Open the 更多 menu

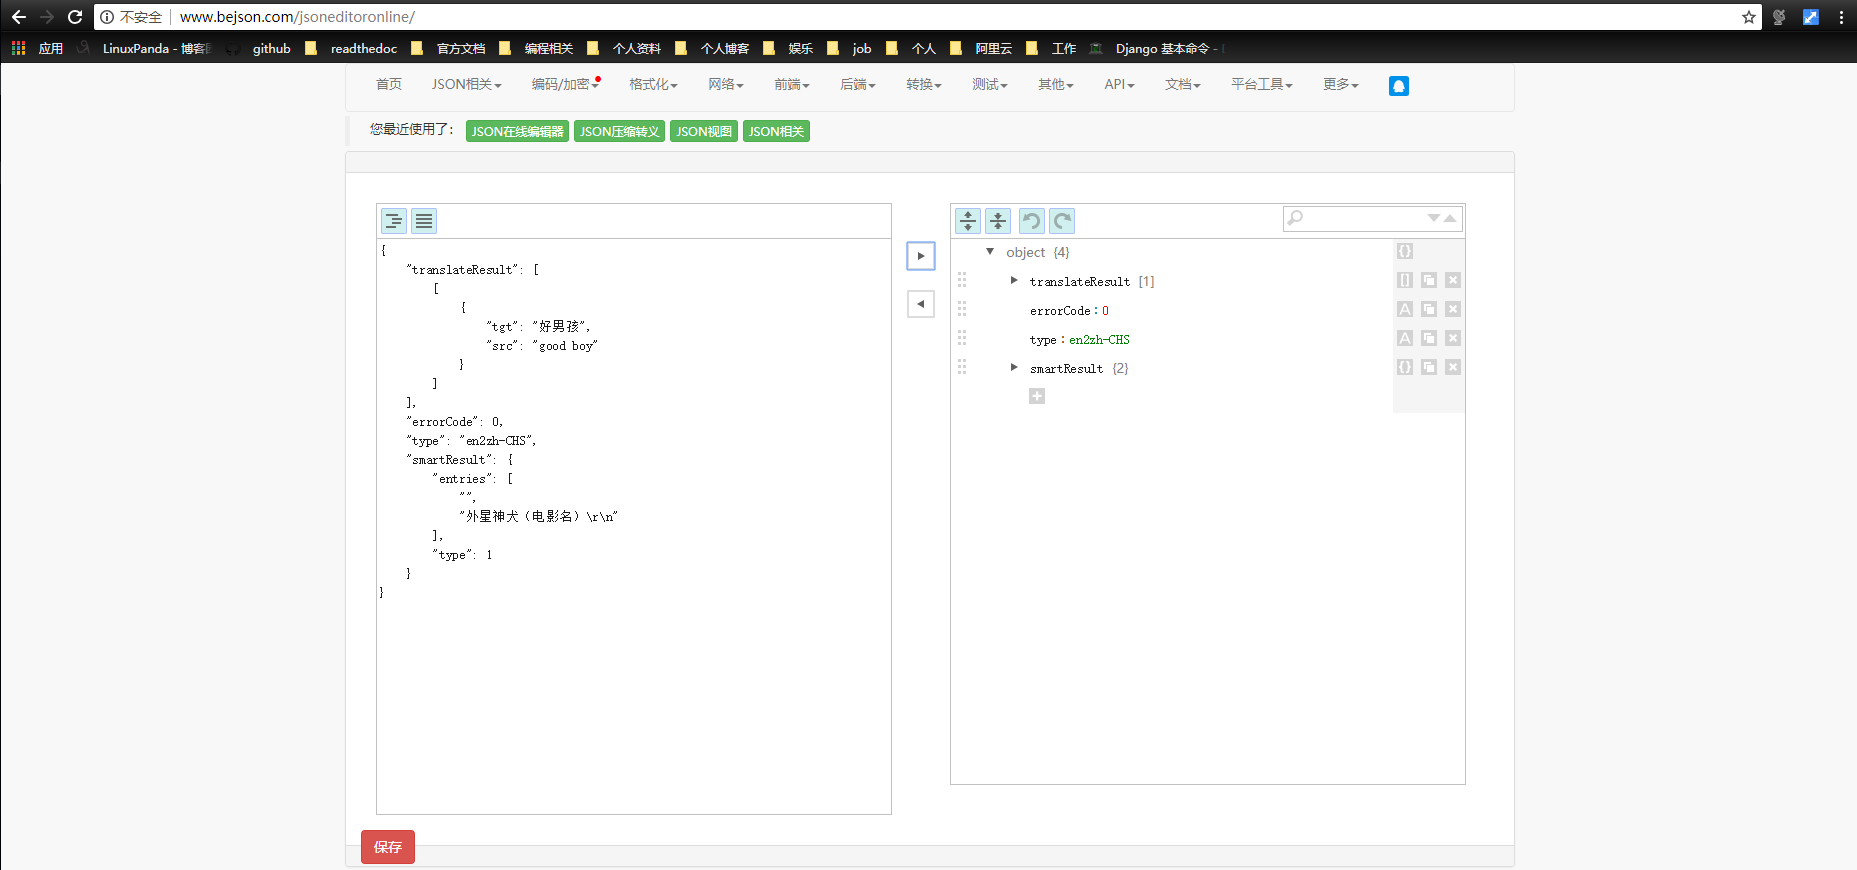[x=1341, y=85]
